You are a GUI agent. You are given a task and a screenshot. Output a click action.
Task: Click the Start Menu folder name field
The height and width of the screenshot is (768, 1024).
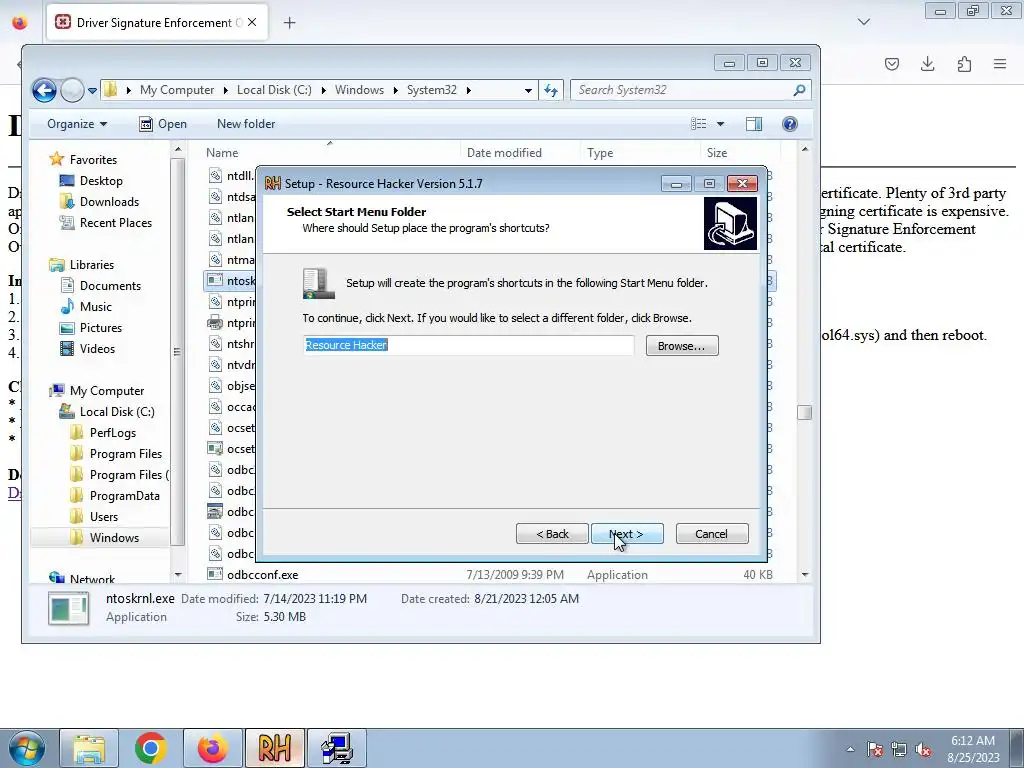468,345
